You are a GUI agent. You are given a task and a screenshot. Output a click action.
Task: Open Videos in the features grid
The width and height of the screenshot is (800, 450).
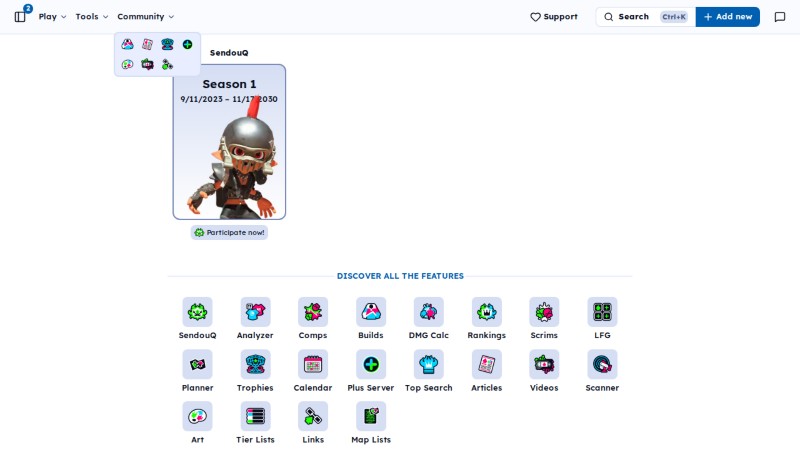click(544, 371)
